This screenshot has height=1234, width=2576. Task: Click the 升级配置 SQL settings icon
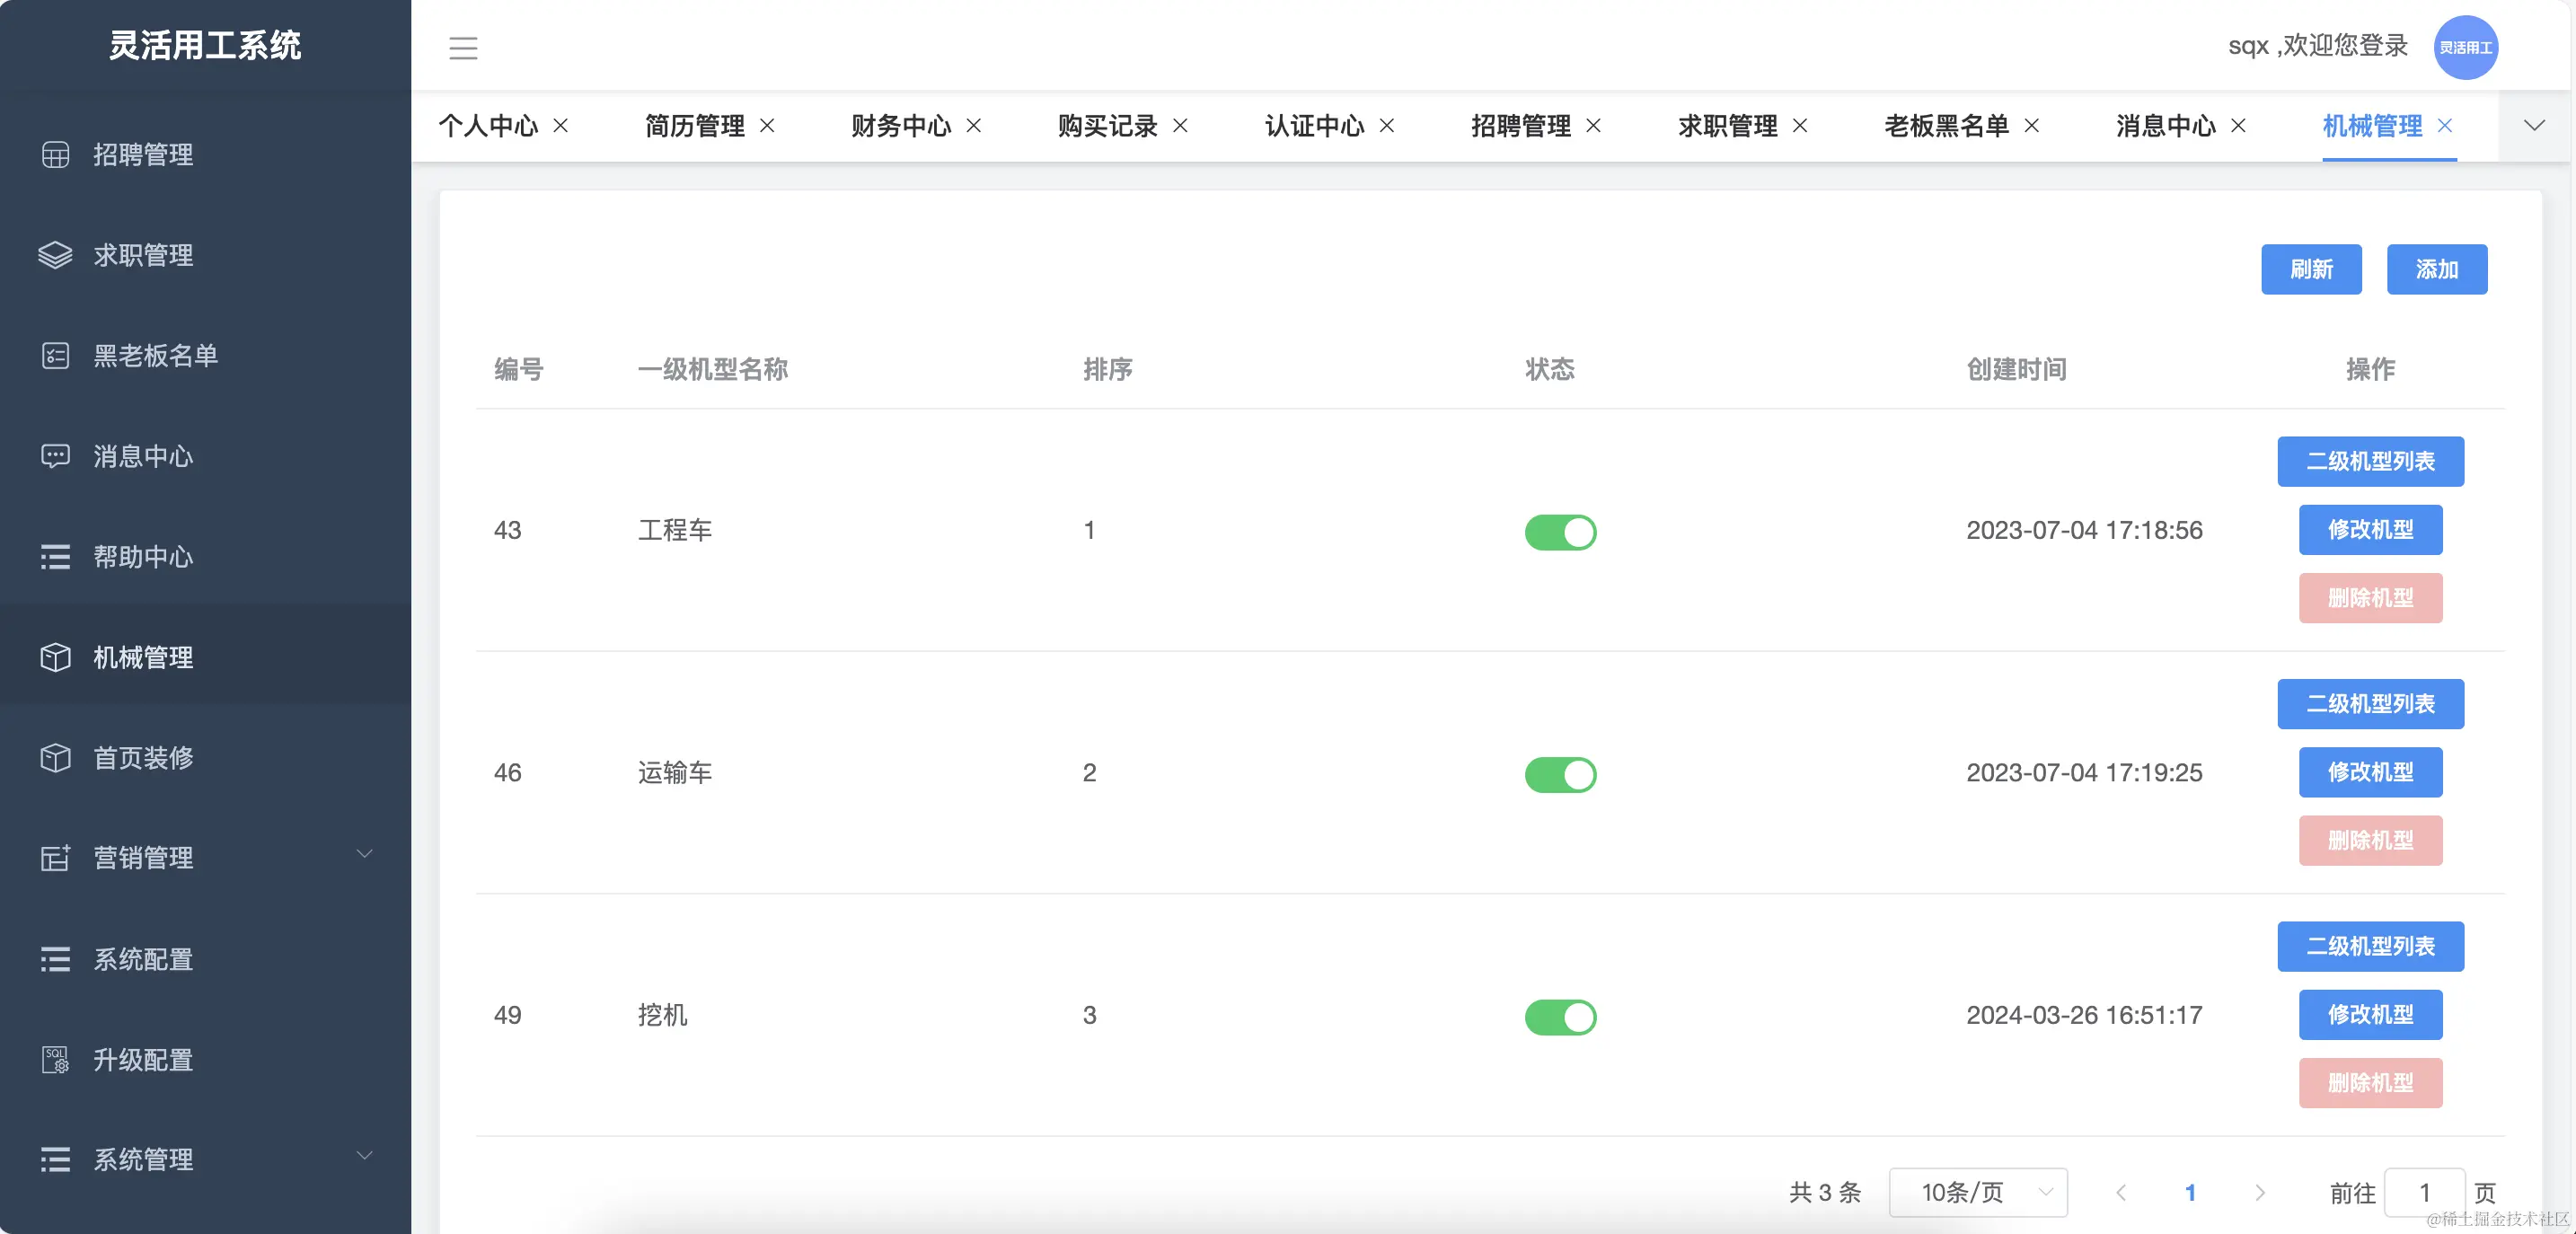coord(55,1060)
